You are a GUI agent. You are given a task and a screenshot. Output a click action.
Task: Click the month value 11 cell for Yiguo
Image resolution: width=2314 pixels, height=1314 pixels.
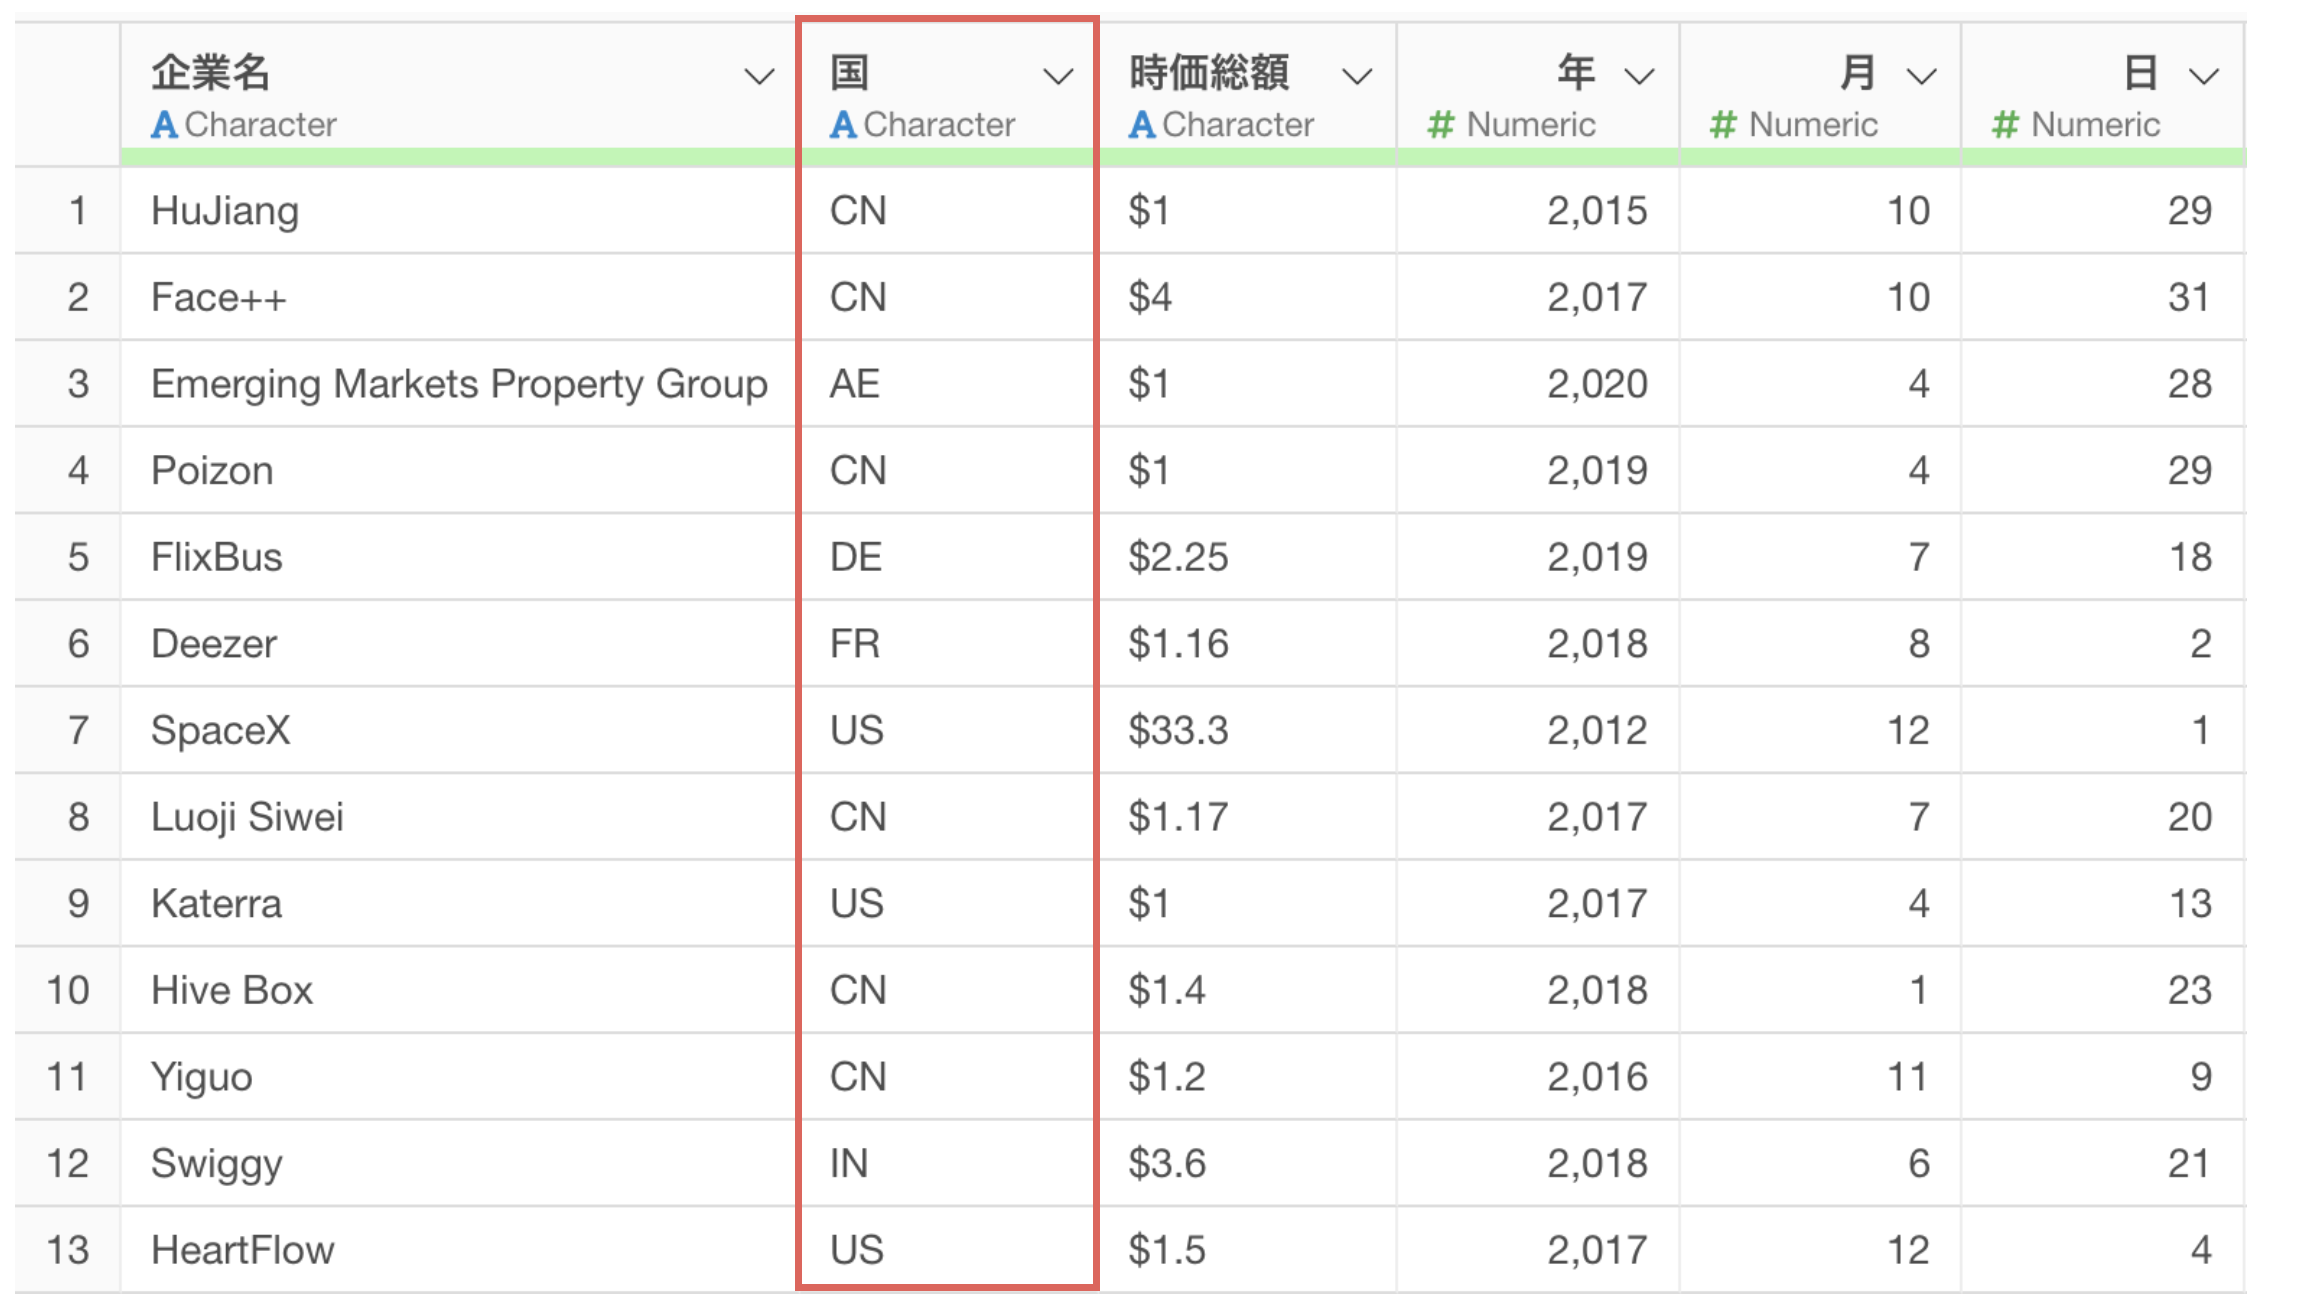click(x=1820, y=1077)
